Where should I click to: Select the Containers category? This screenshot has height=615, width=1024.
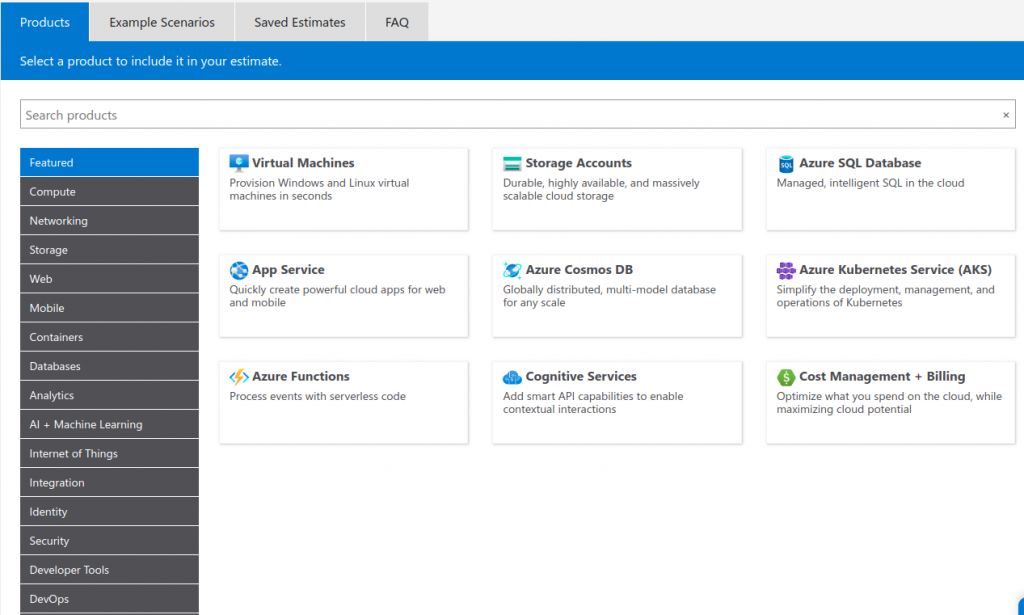pos(109,337)
